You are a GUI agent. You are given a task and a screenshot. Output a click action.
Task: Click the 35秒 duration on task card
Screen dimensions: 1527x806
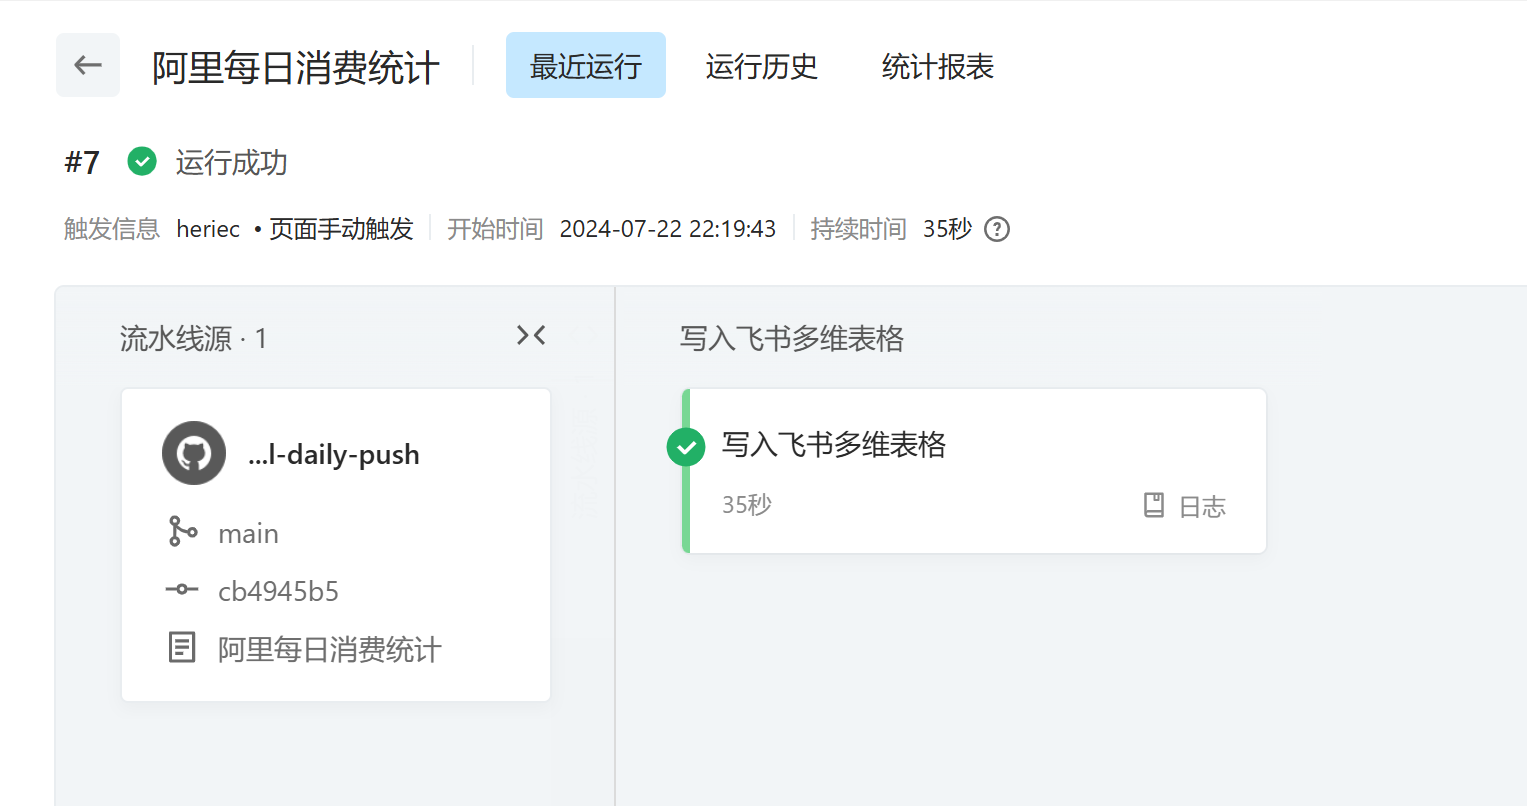(x=747, y=505)
